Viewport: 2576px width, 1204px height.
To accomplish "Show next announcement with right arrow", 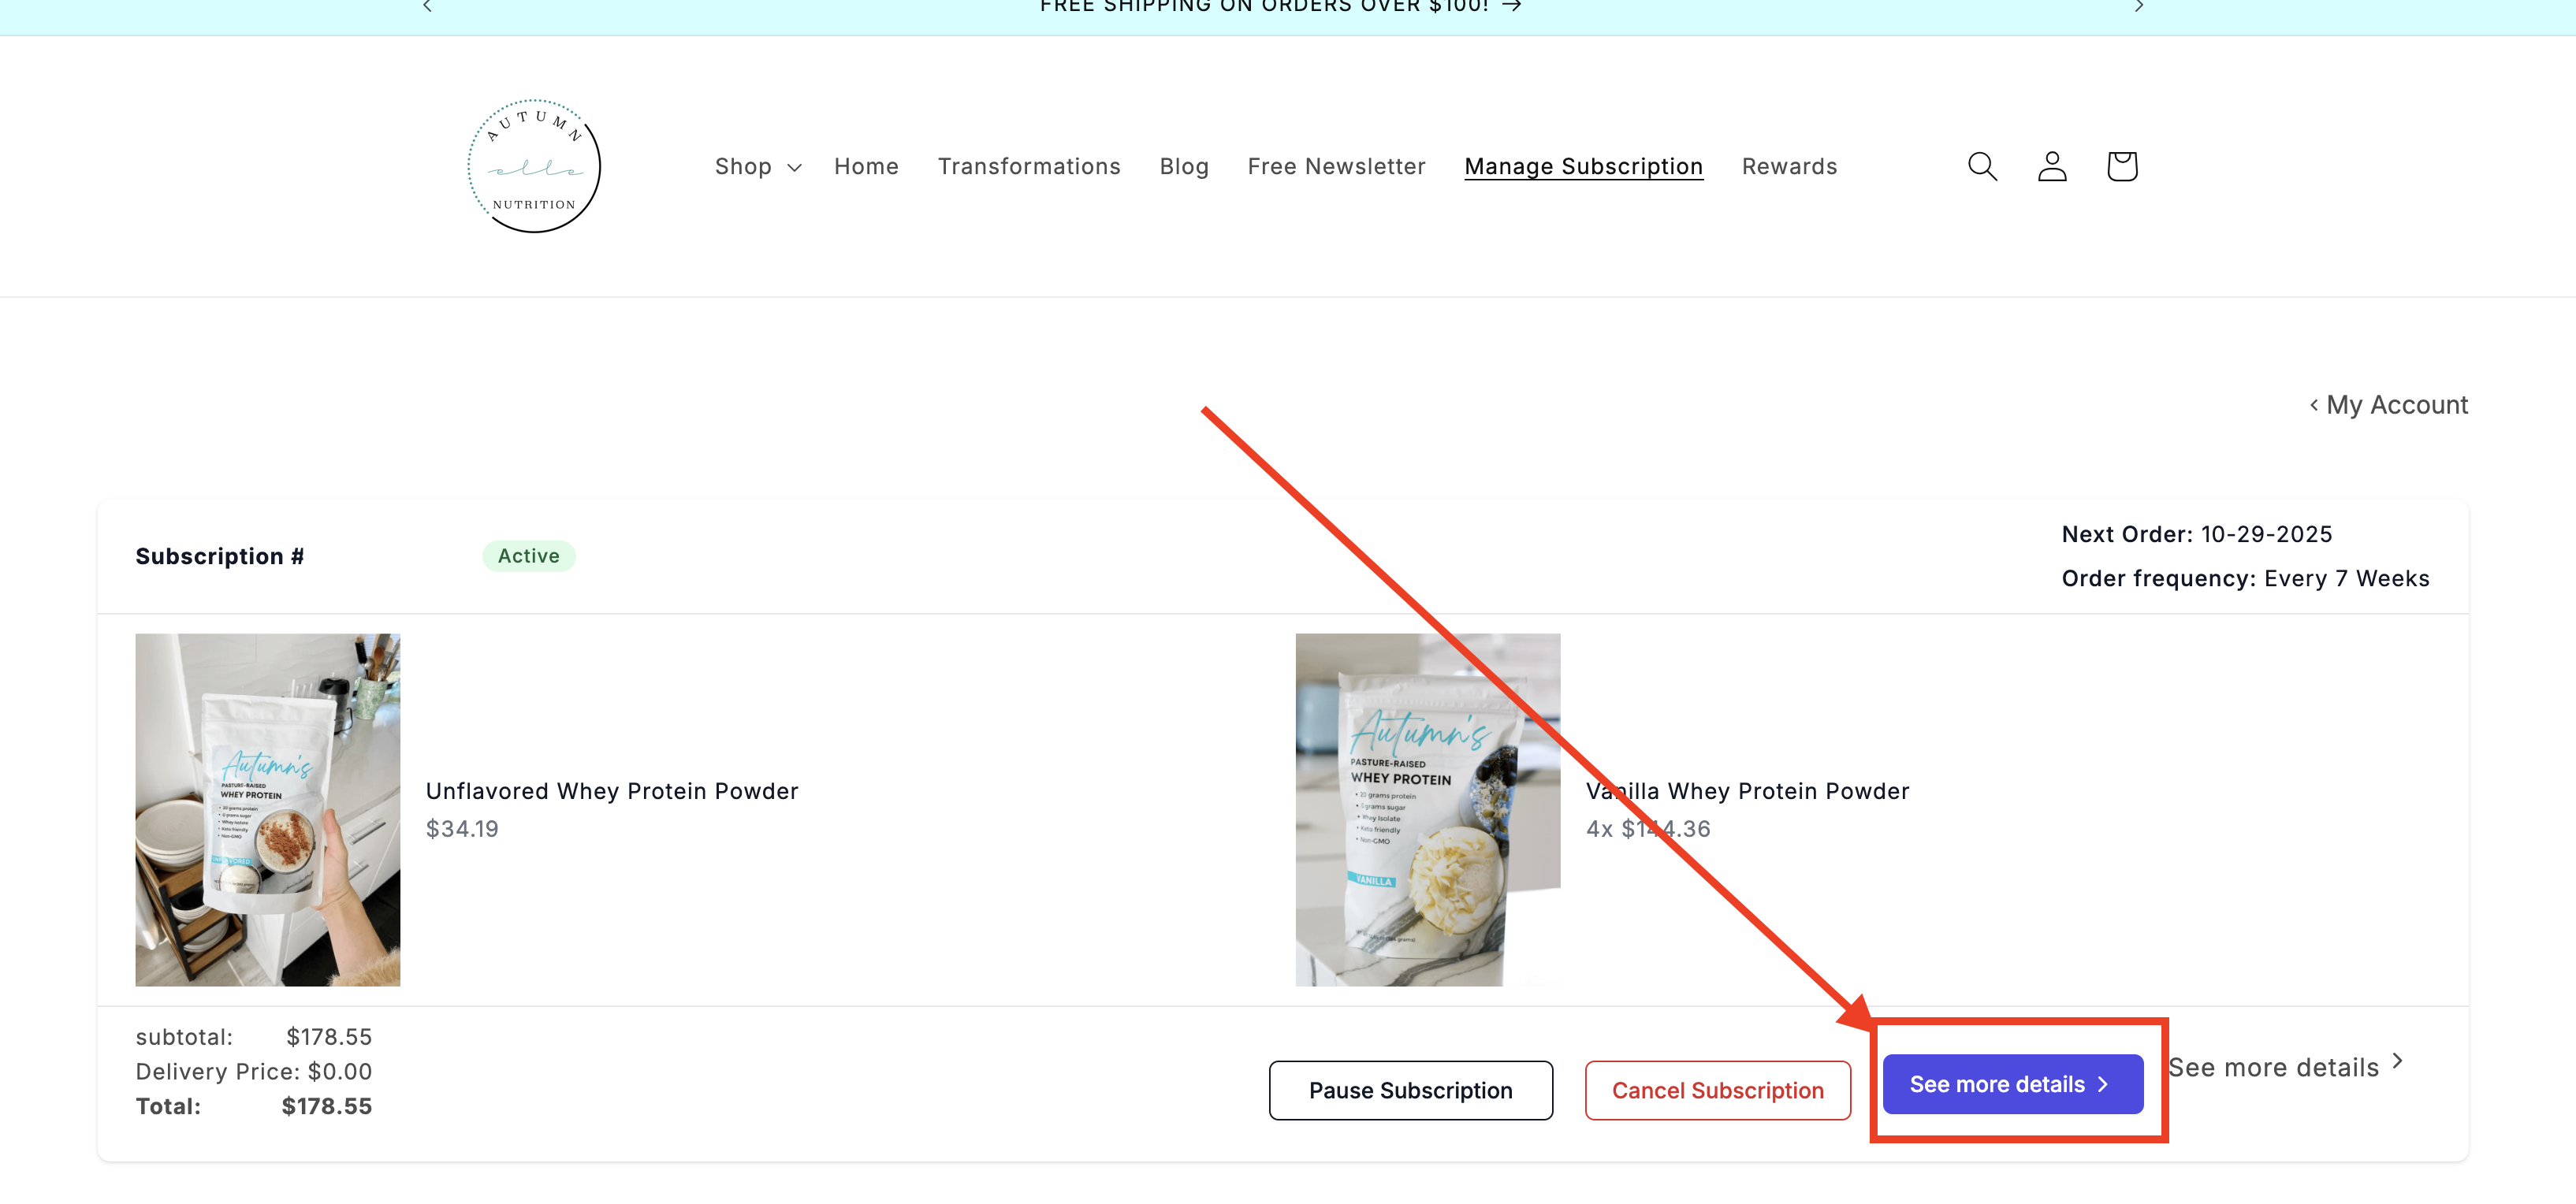I will (2139, 6).
